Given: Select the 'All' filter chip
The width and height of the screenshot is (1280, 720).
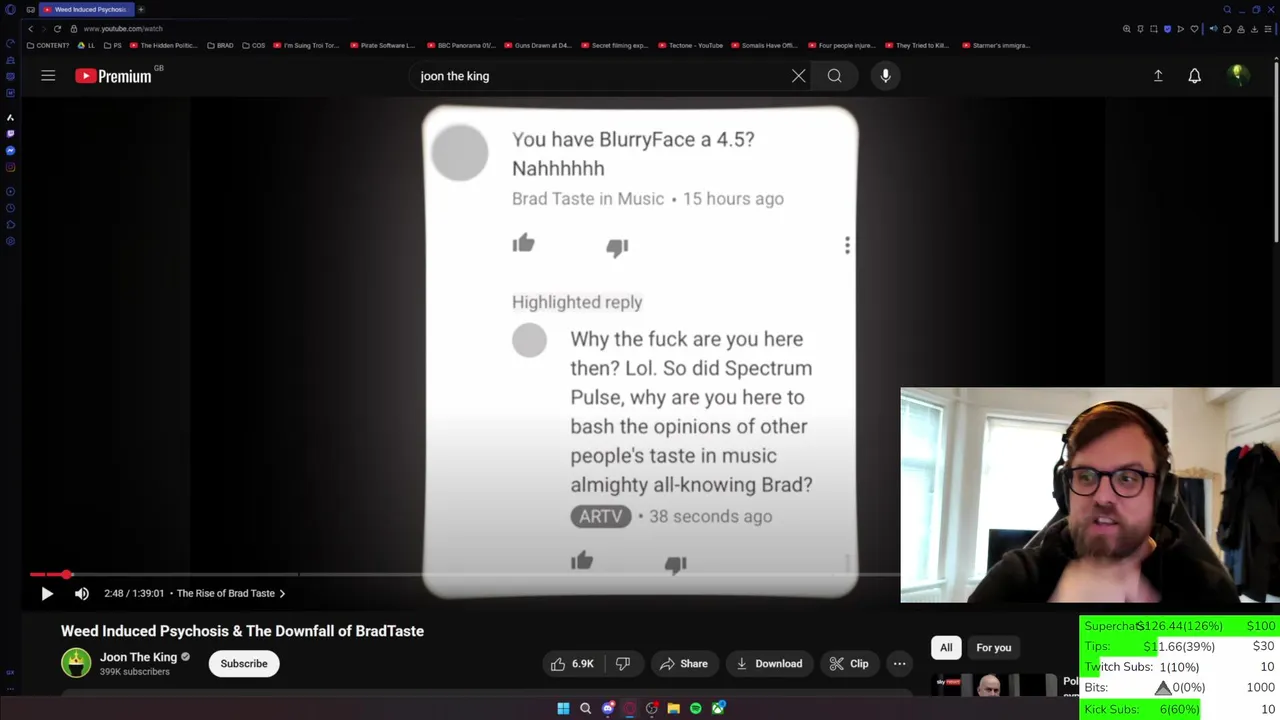Looking at the screenshot, I should coord(946,648).
